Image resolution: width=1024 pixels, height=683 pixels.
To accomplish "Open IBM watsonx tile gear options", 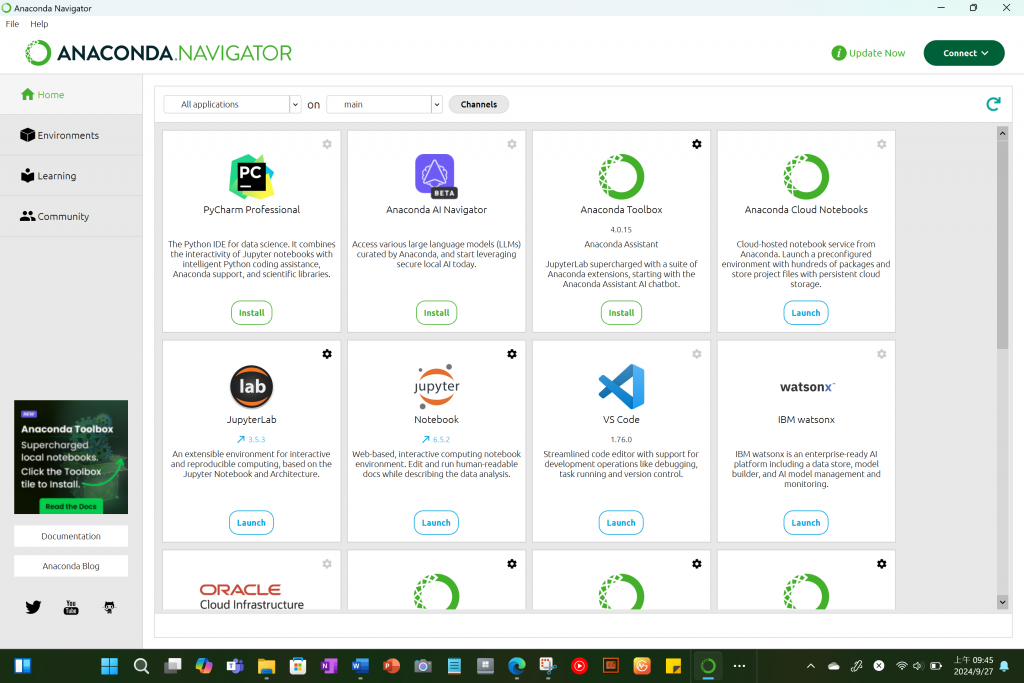I will coord(882,354).
